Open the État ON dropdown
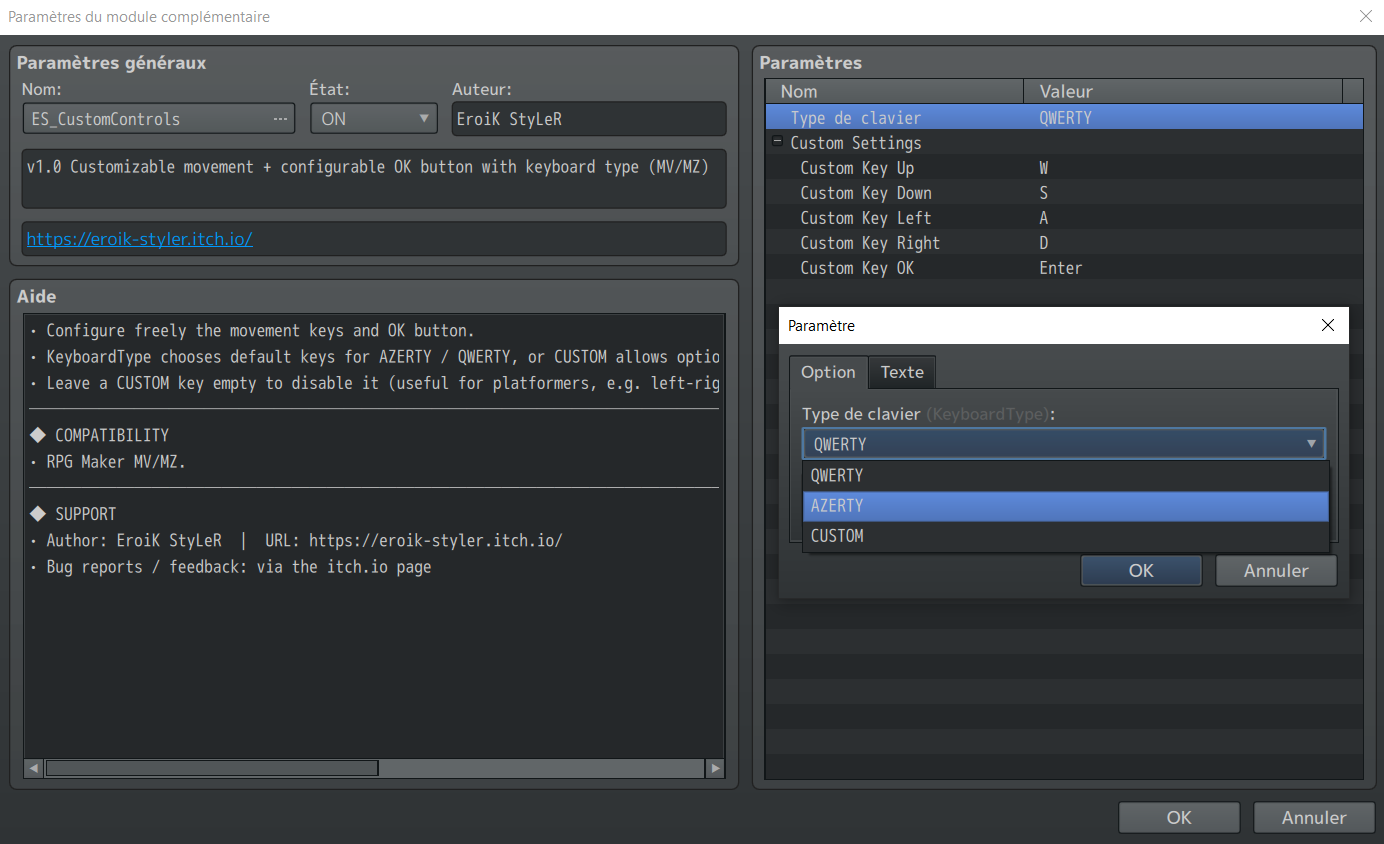This screenshot has width=1384, height=844. click(x=374, y=118)
